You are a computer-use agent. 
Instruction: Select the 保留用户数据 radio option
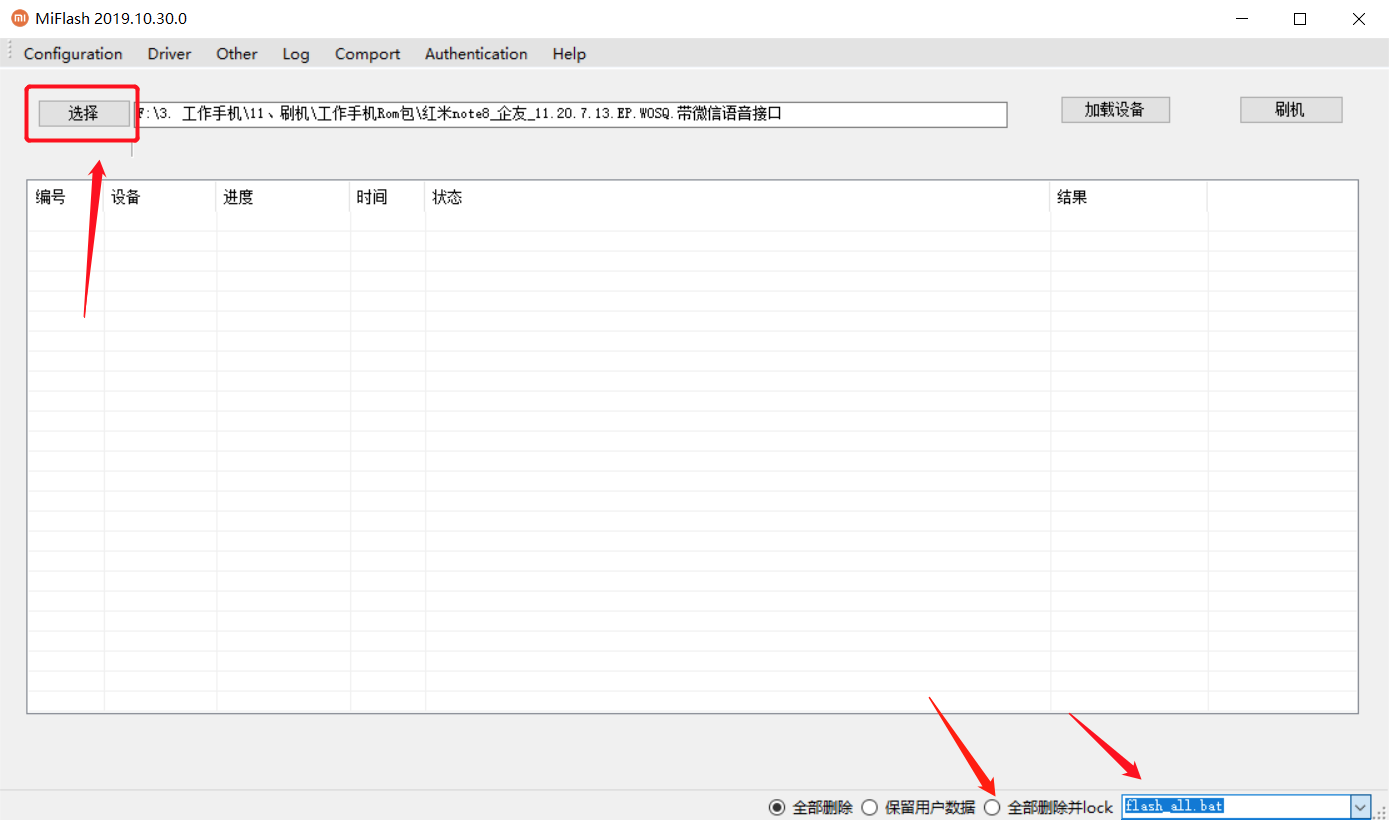[x=918, y=807]
